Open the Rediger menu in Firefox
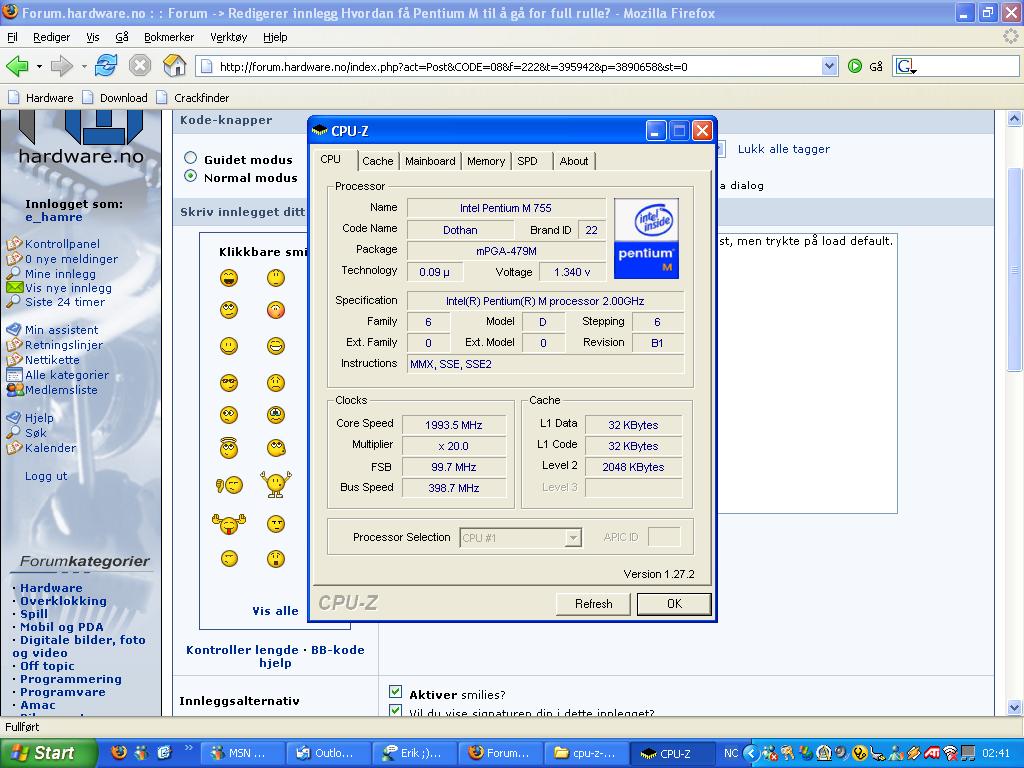The height and width of the screenshot is (768, 1024). pos(52,37)
